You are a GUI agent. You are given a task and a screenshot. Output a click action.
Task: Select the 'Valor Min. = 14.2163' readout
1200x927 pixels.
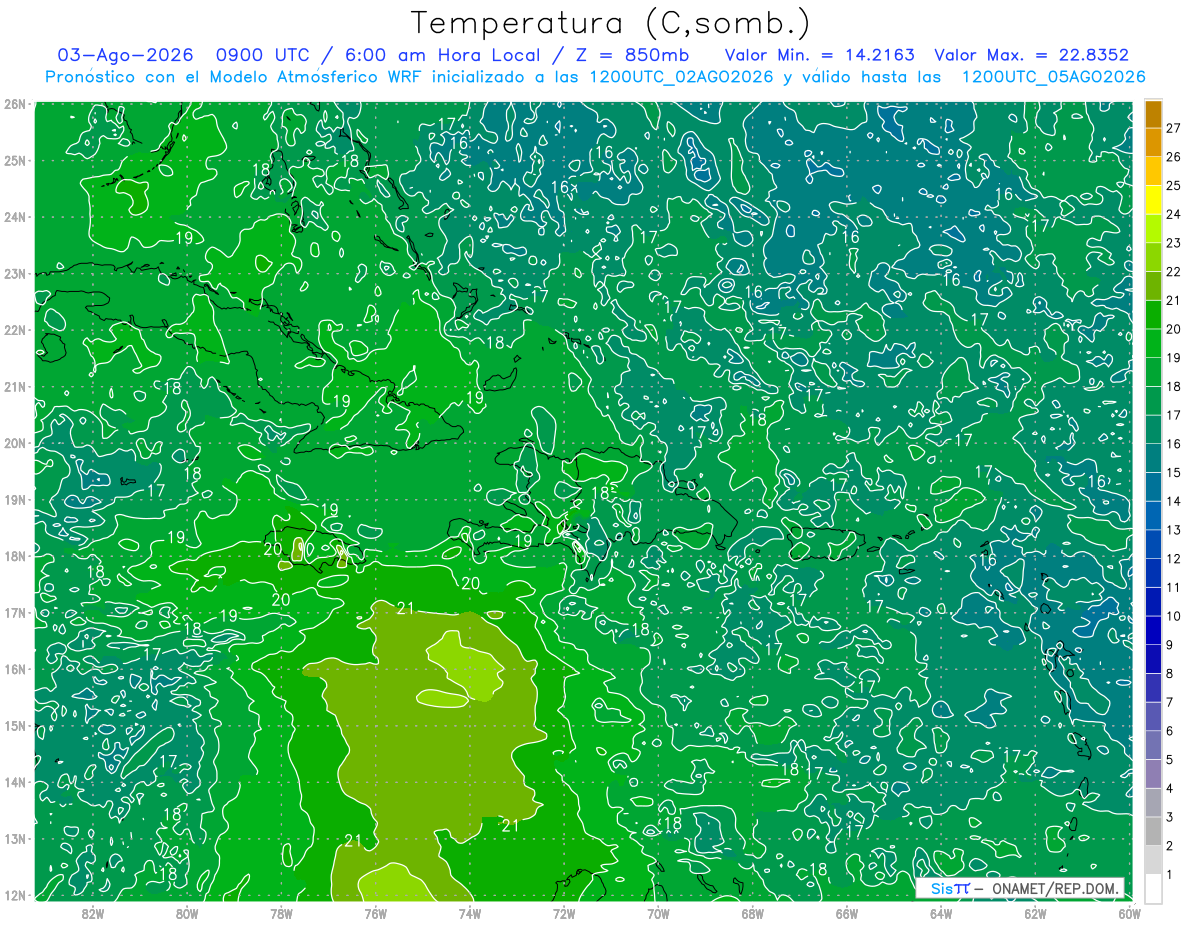pyautogui.click(x=819, y=55)
